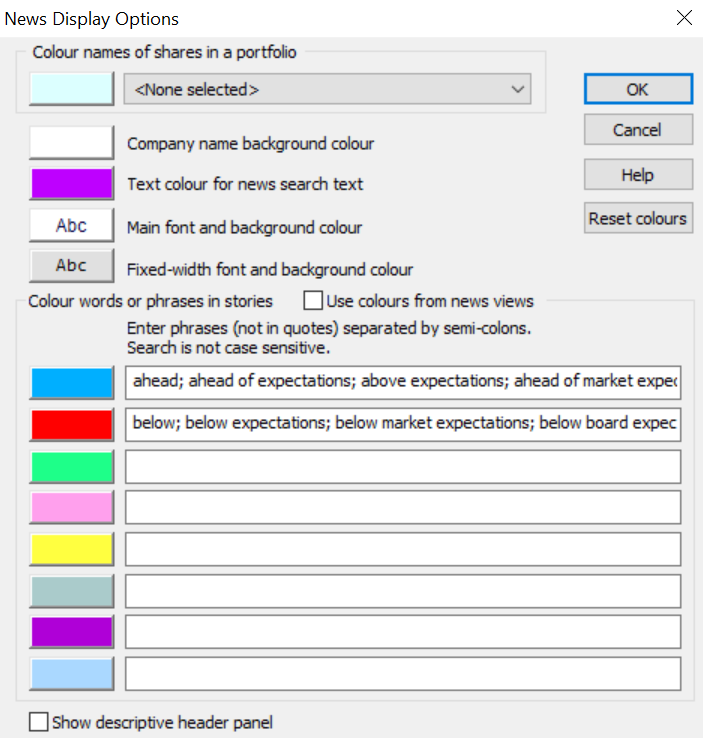Image resolution: width=703 pixels, height=738 pixels.
Task: Change the blue phrase colour swatch
Action: coord(72,383)
